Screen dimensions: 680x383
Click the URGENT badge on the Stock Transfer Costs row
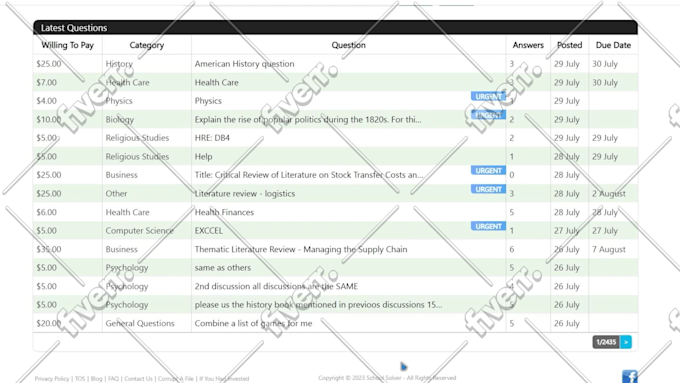(488, 170)
